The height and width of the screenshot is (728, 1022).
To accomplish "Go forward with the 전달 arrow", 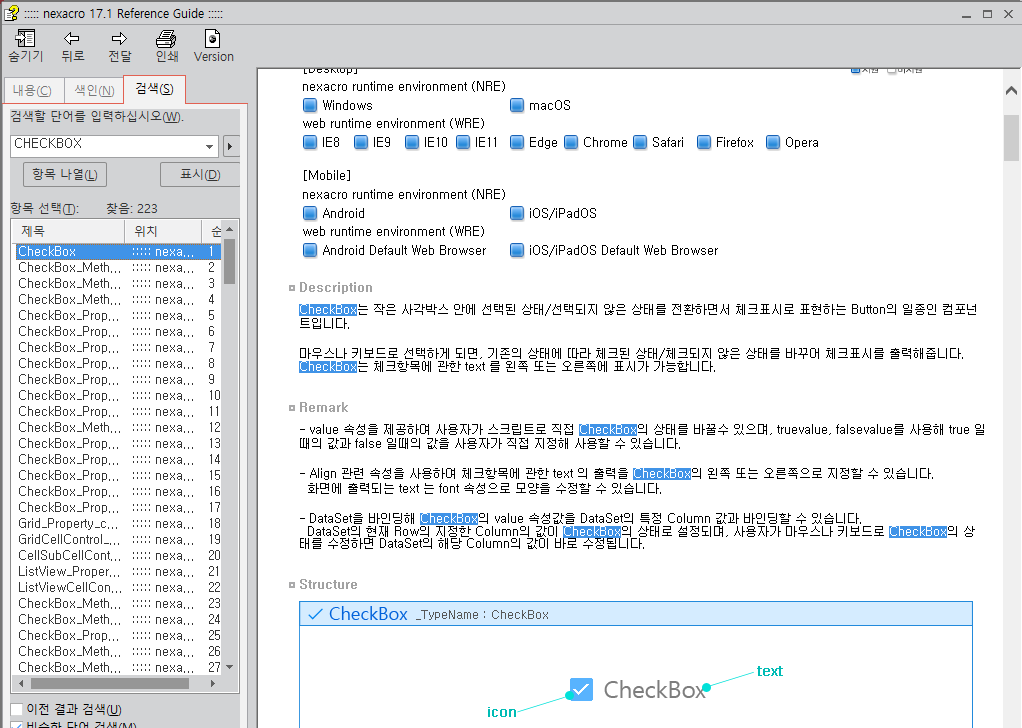I will click(119, 45).
